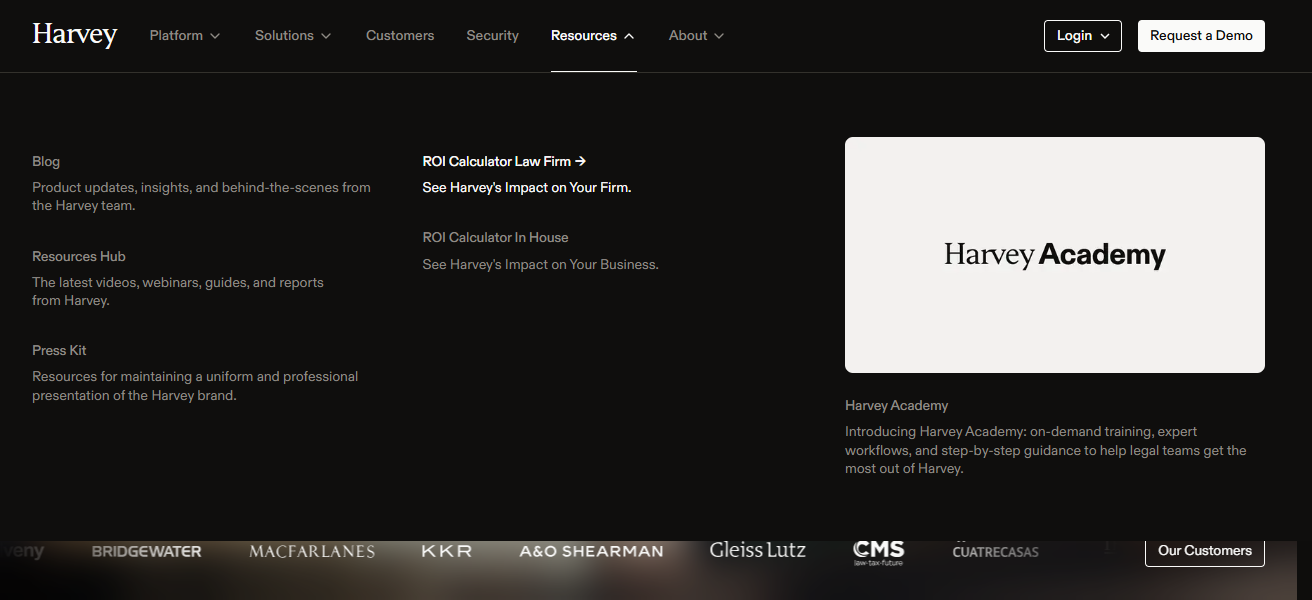Click 'The latest videos, webinars, guides' description

click(x=178, y=291)
